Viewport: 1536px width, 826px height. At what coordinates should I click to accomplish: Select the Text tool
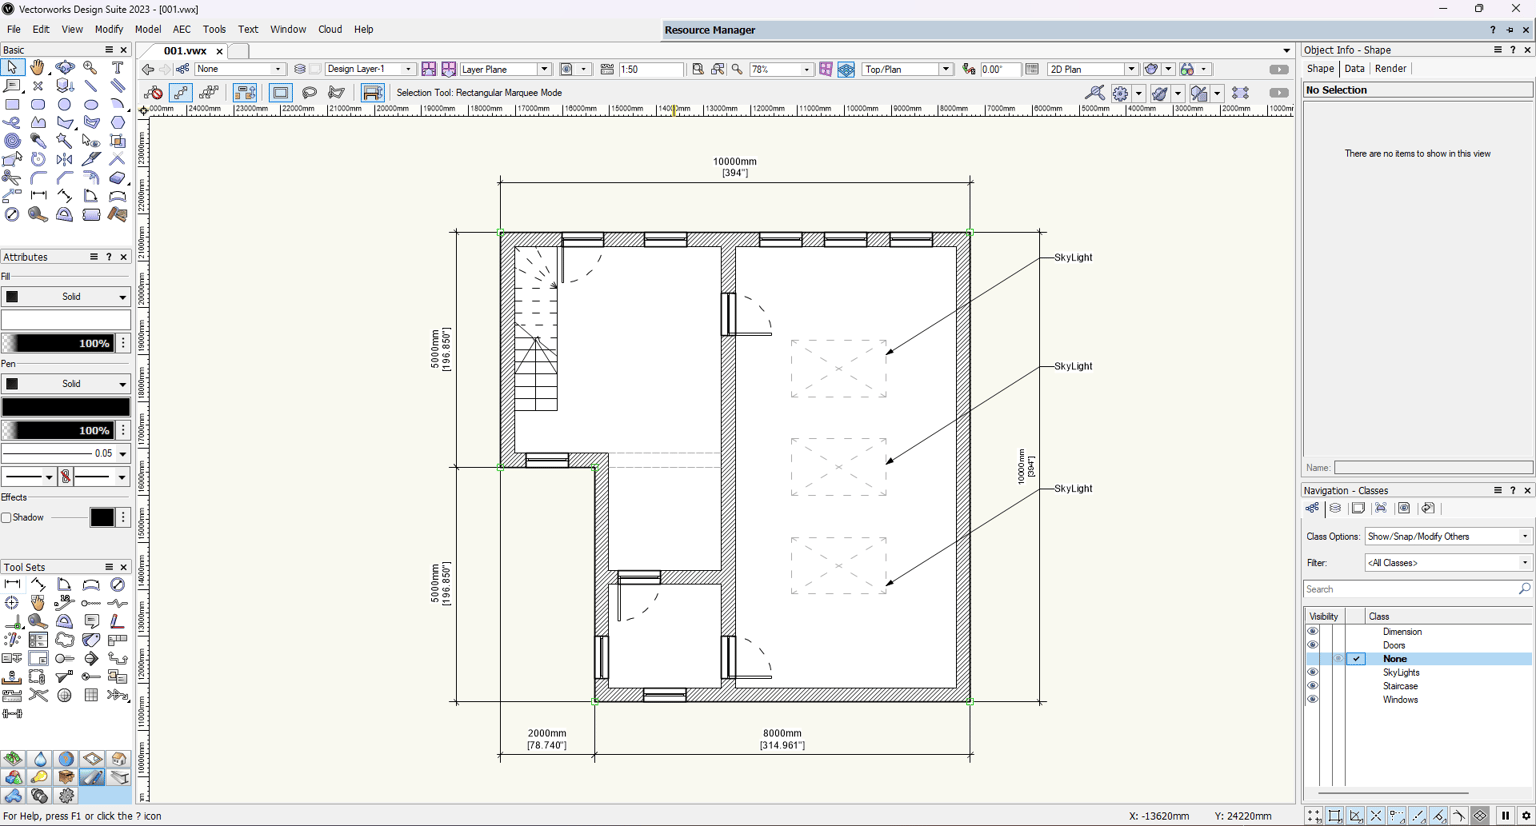click(118, 68)
